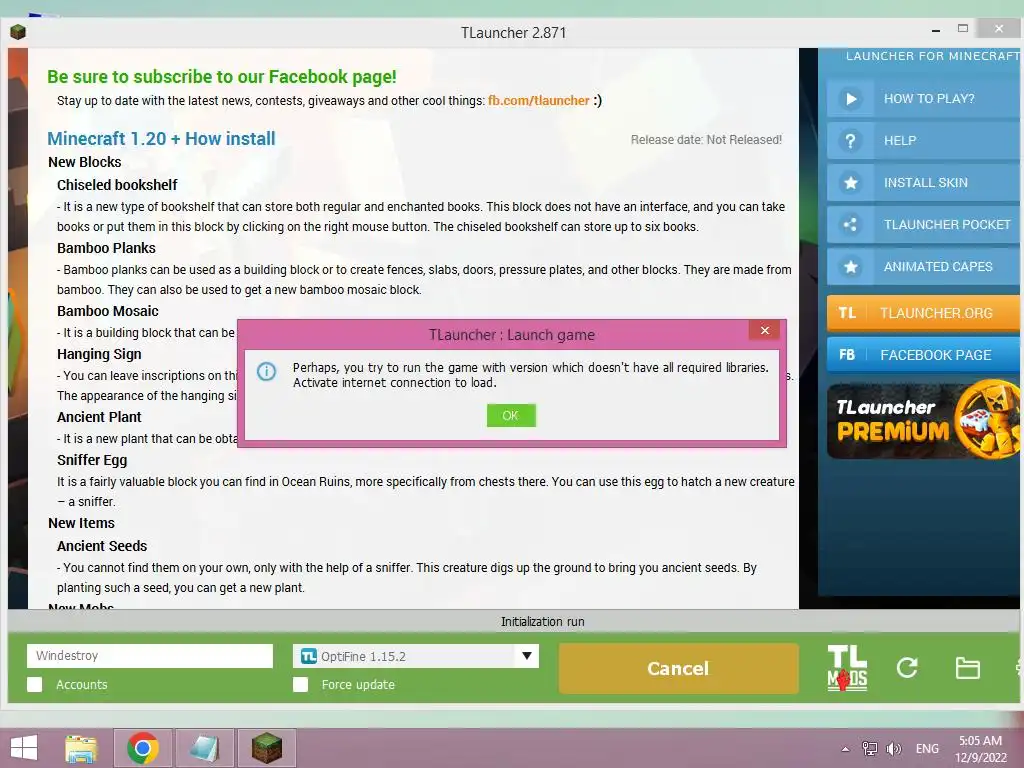This screenshot has width=1024, height=768.
Task: Click the TLauncher Premium banner
Action: (923, 420)
